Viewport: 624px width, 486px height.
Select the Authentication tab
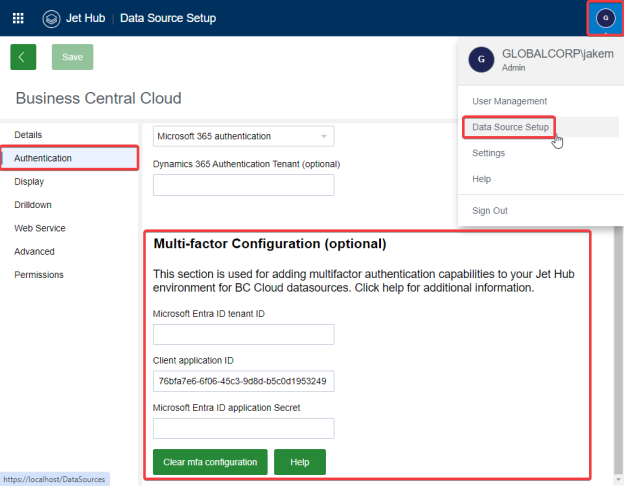click(70, 158)
